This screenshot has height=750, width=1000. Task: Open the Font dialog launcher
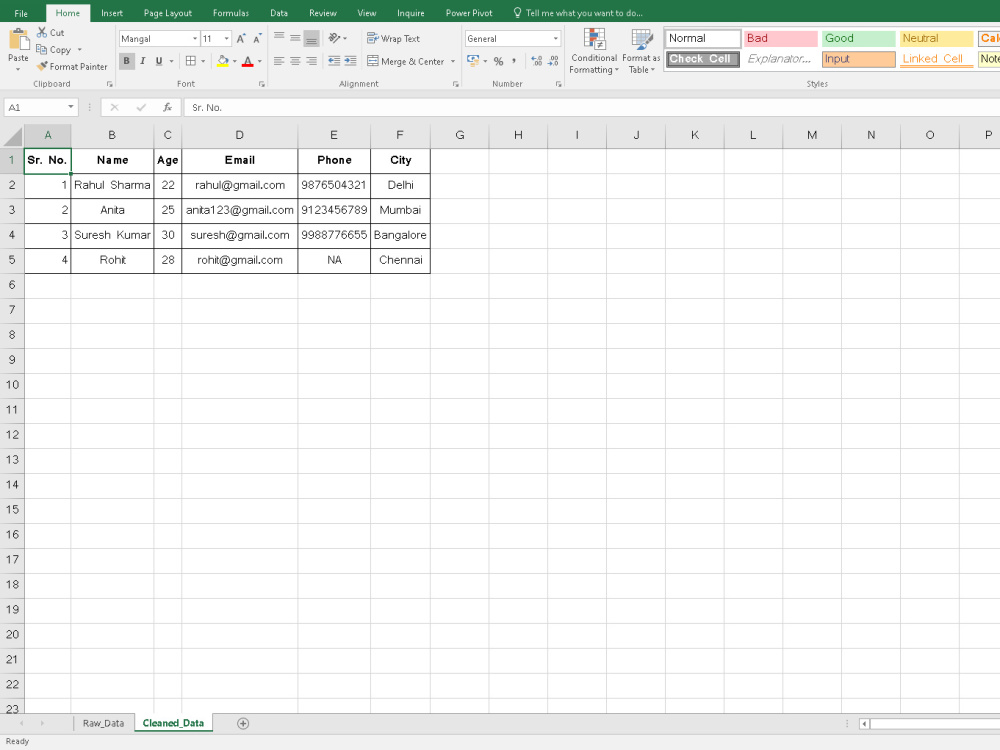tap(261, 84)
